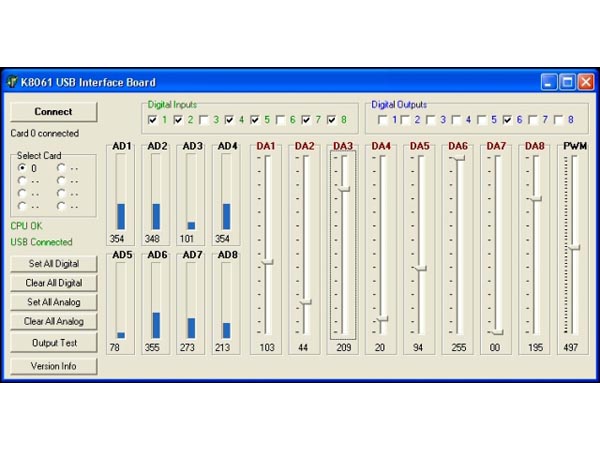Toggle Digital Inputs checkbox 1
Viewport: 600px width, 450px height.
[153, 120]
